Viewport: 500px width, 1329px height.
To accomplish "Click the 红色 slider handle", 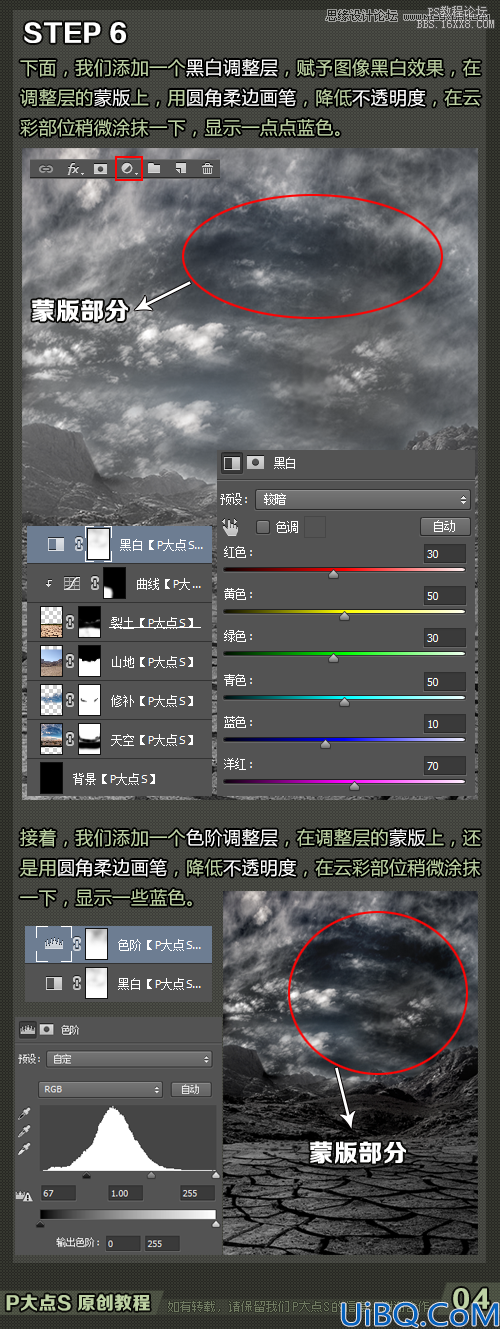I will click(x=334, y=574).
